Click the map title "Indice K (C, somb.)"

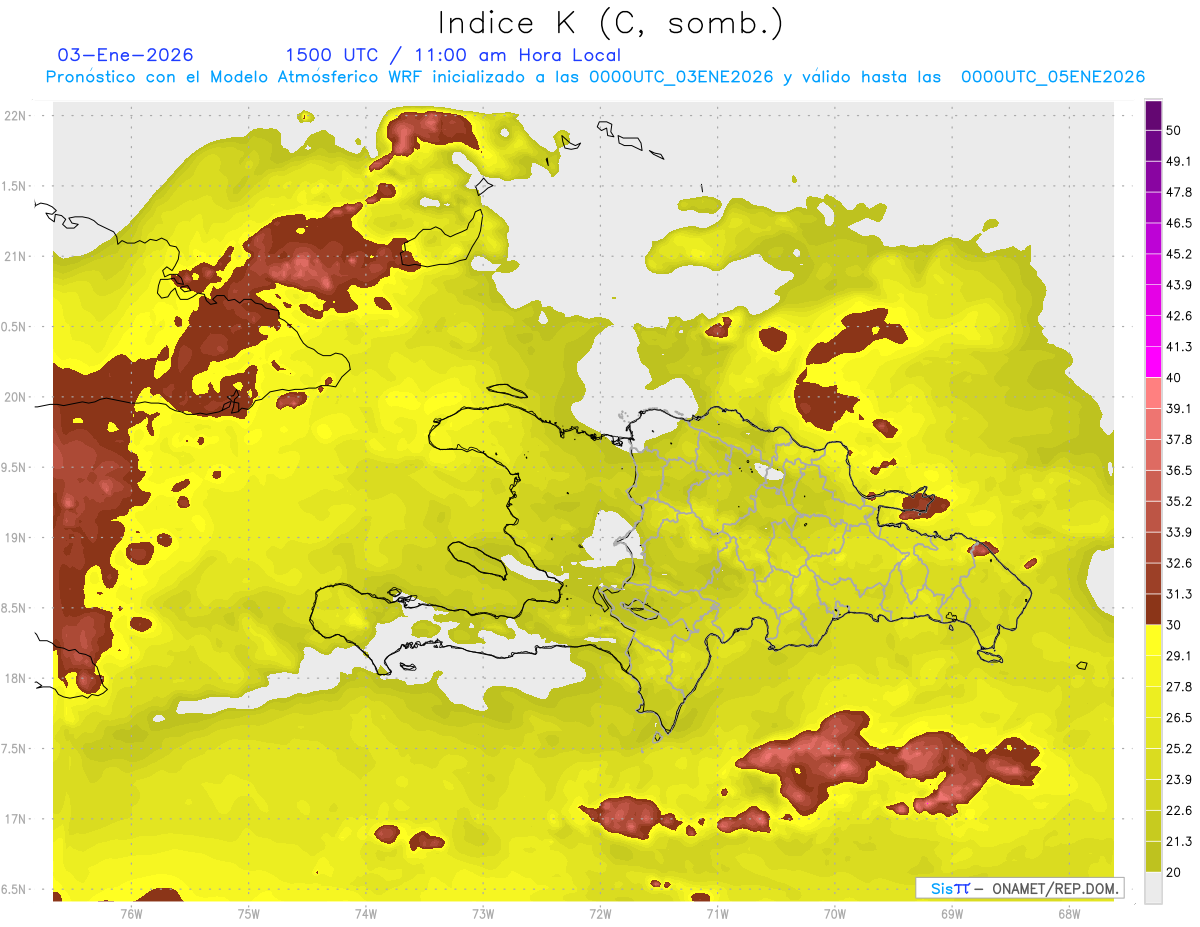coord(611,22)
